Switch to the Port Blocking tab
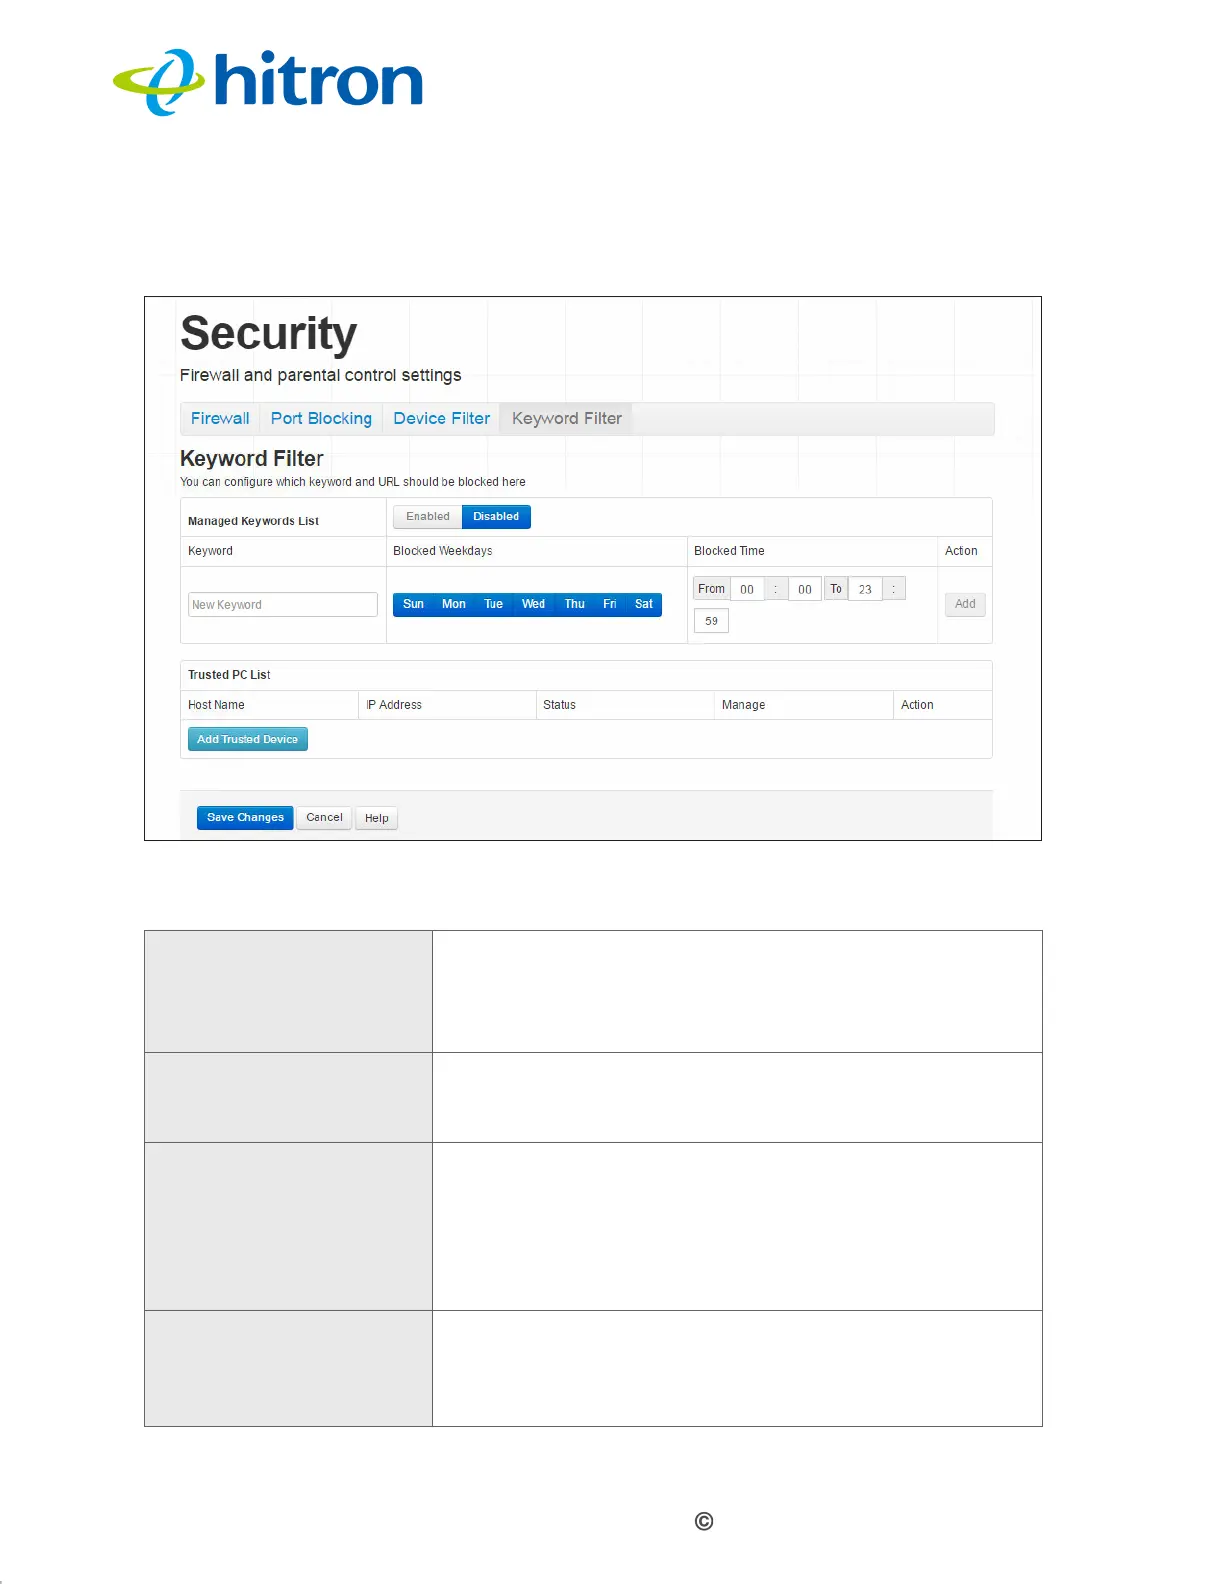Viewport: 1224px width, 1584px height. click(x=321, y=419)
